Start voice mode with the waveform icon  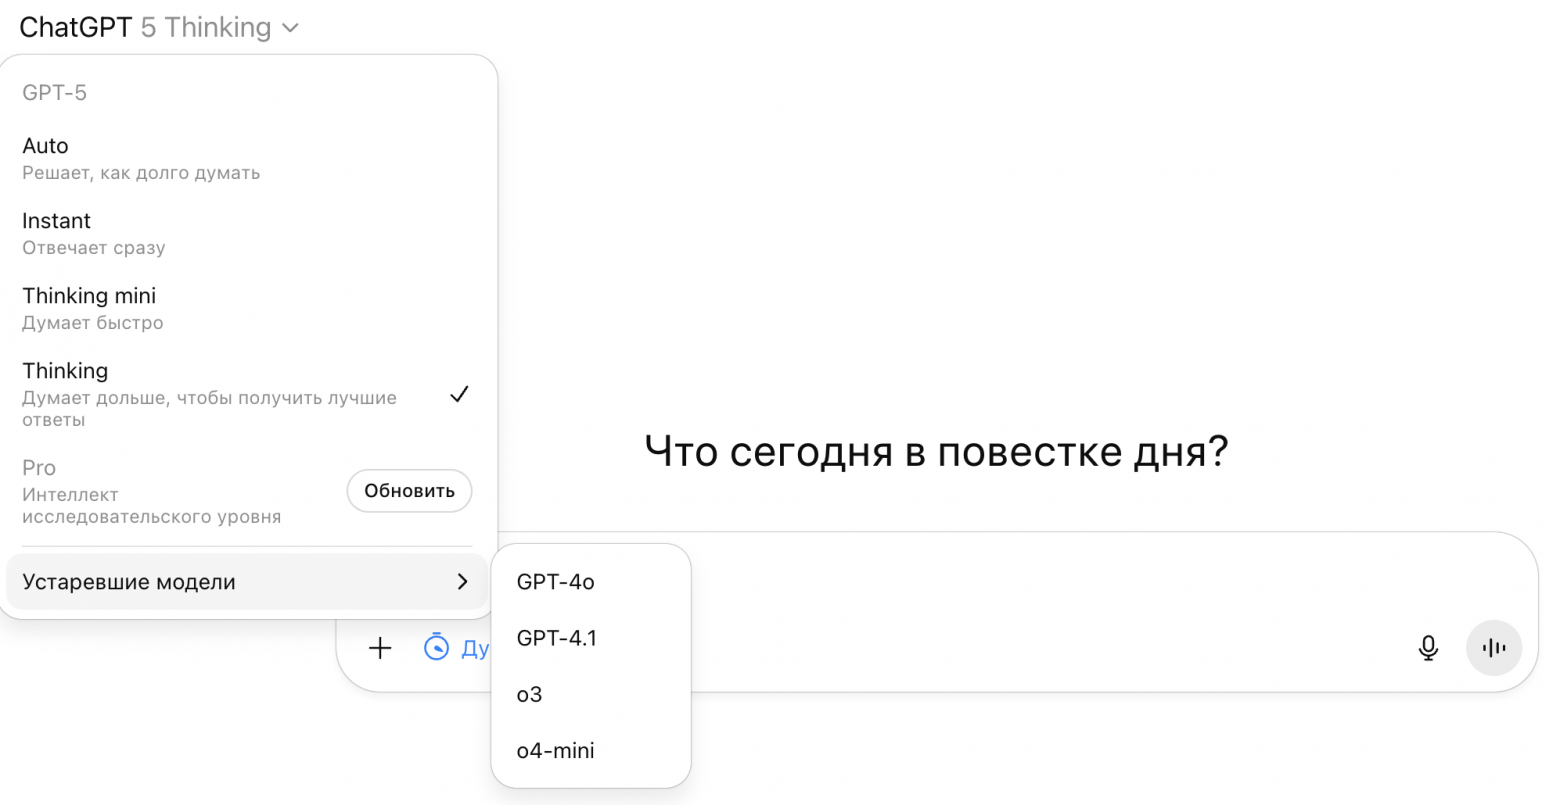(x=1493, y=648)
